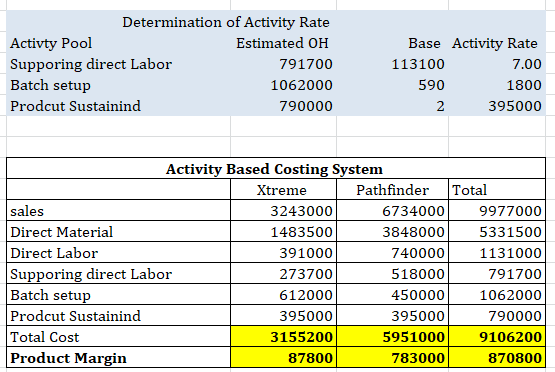Click the 'Base' column header cell

424,43
